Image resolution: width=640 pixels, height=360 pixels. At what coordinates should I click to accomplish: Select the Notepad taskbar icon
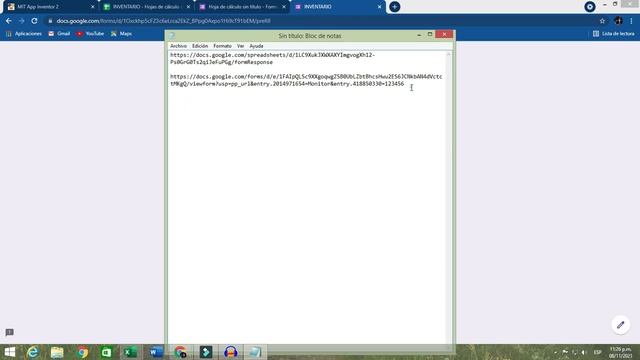click(x=256, y=352)
